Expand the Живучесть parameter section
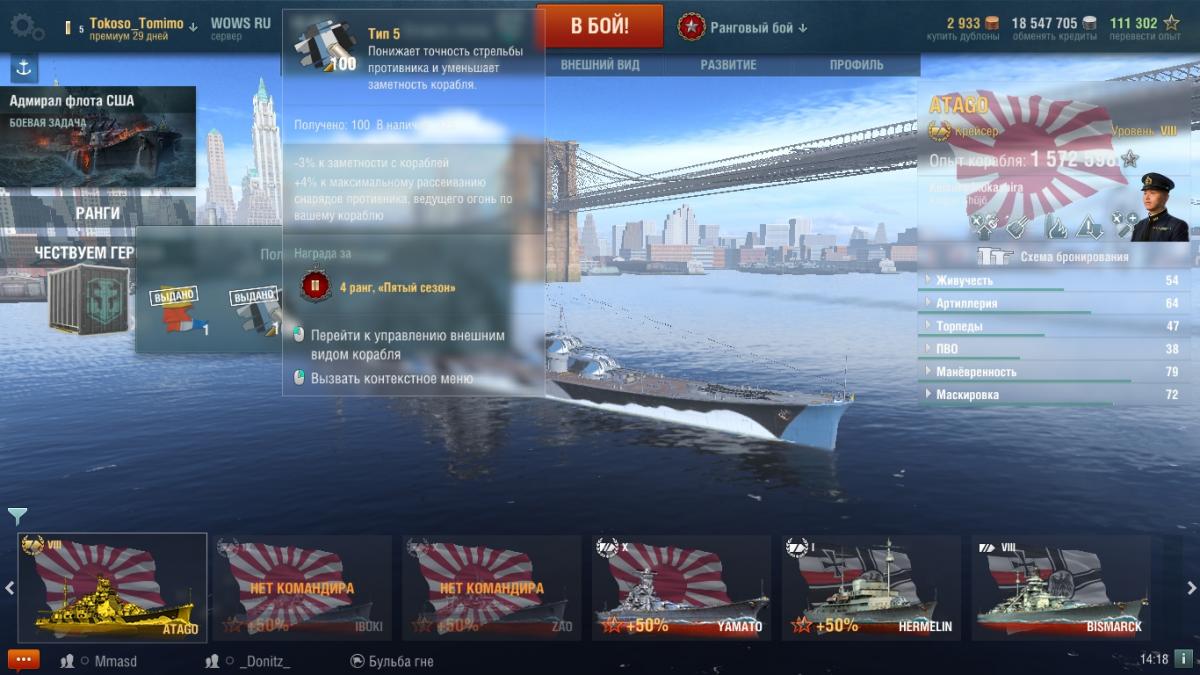This screenshot has height=675, width=1200. (1052, 280)
